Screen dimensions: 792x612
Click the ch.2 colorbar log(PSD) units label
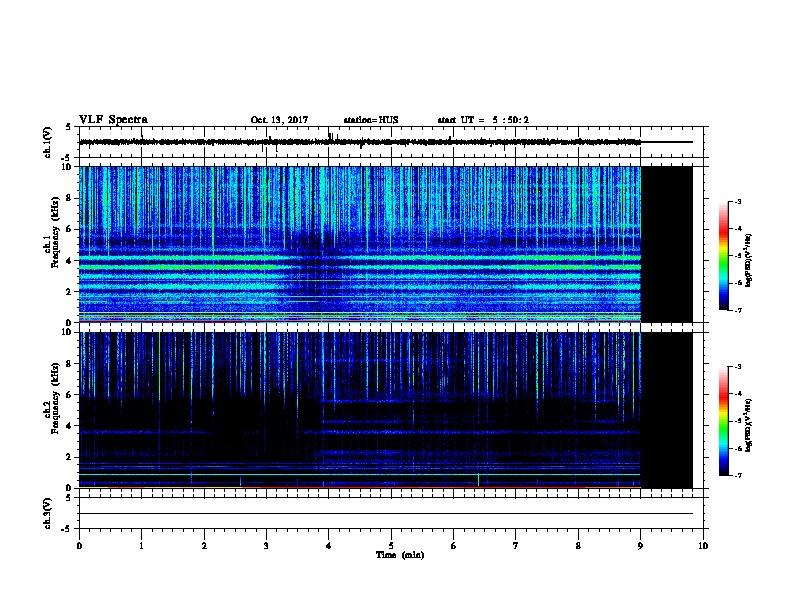(x=748, y=425)
